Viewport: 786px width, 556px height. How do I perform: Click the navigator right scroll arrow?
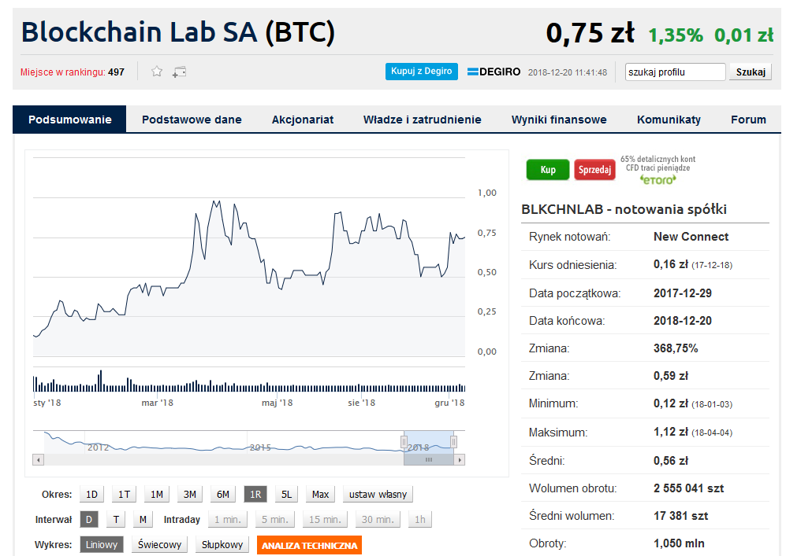pos(460,459)
